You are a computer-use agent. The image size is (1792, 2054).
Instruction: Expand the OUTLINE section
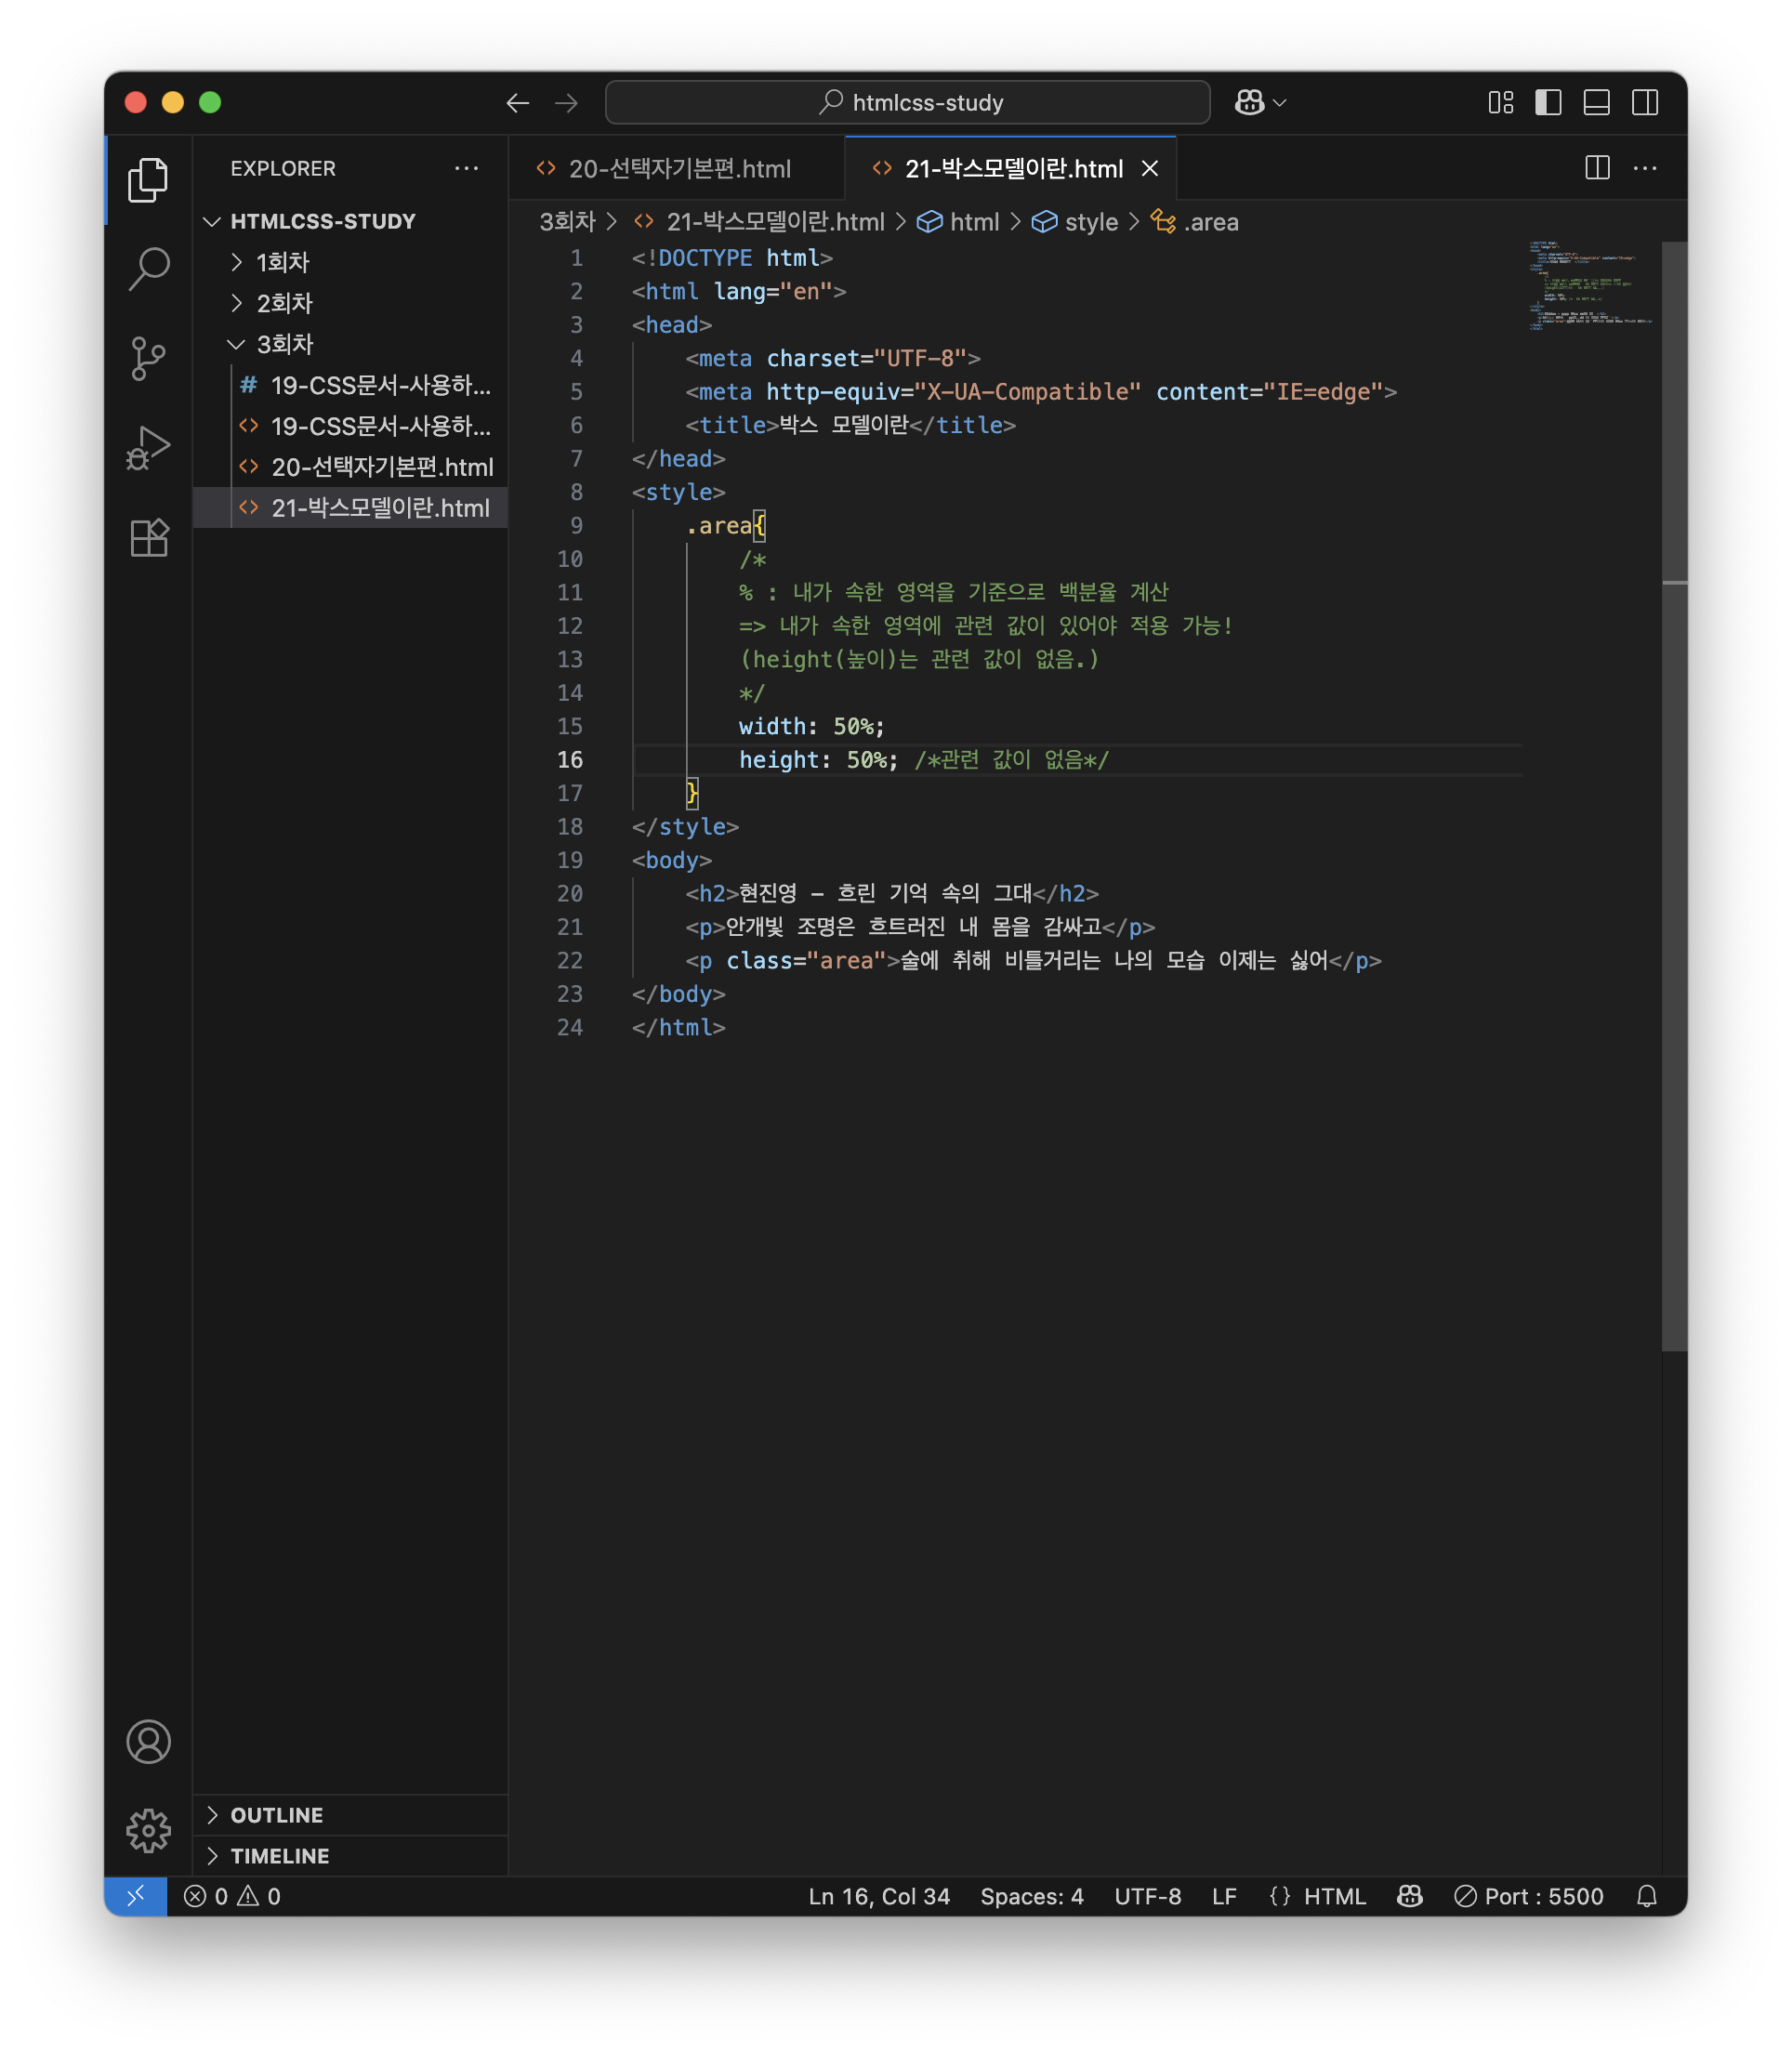pos(276,1815)
